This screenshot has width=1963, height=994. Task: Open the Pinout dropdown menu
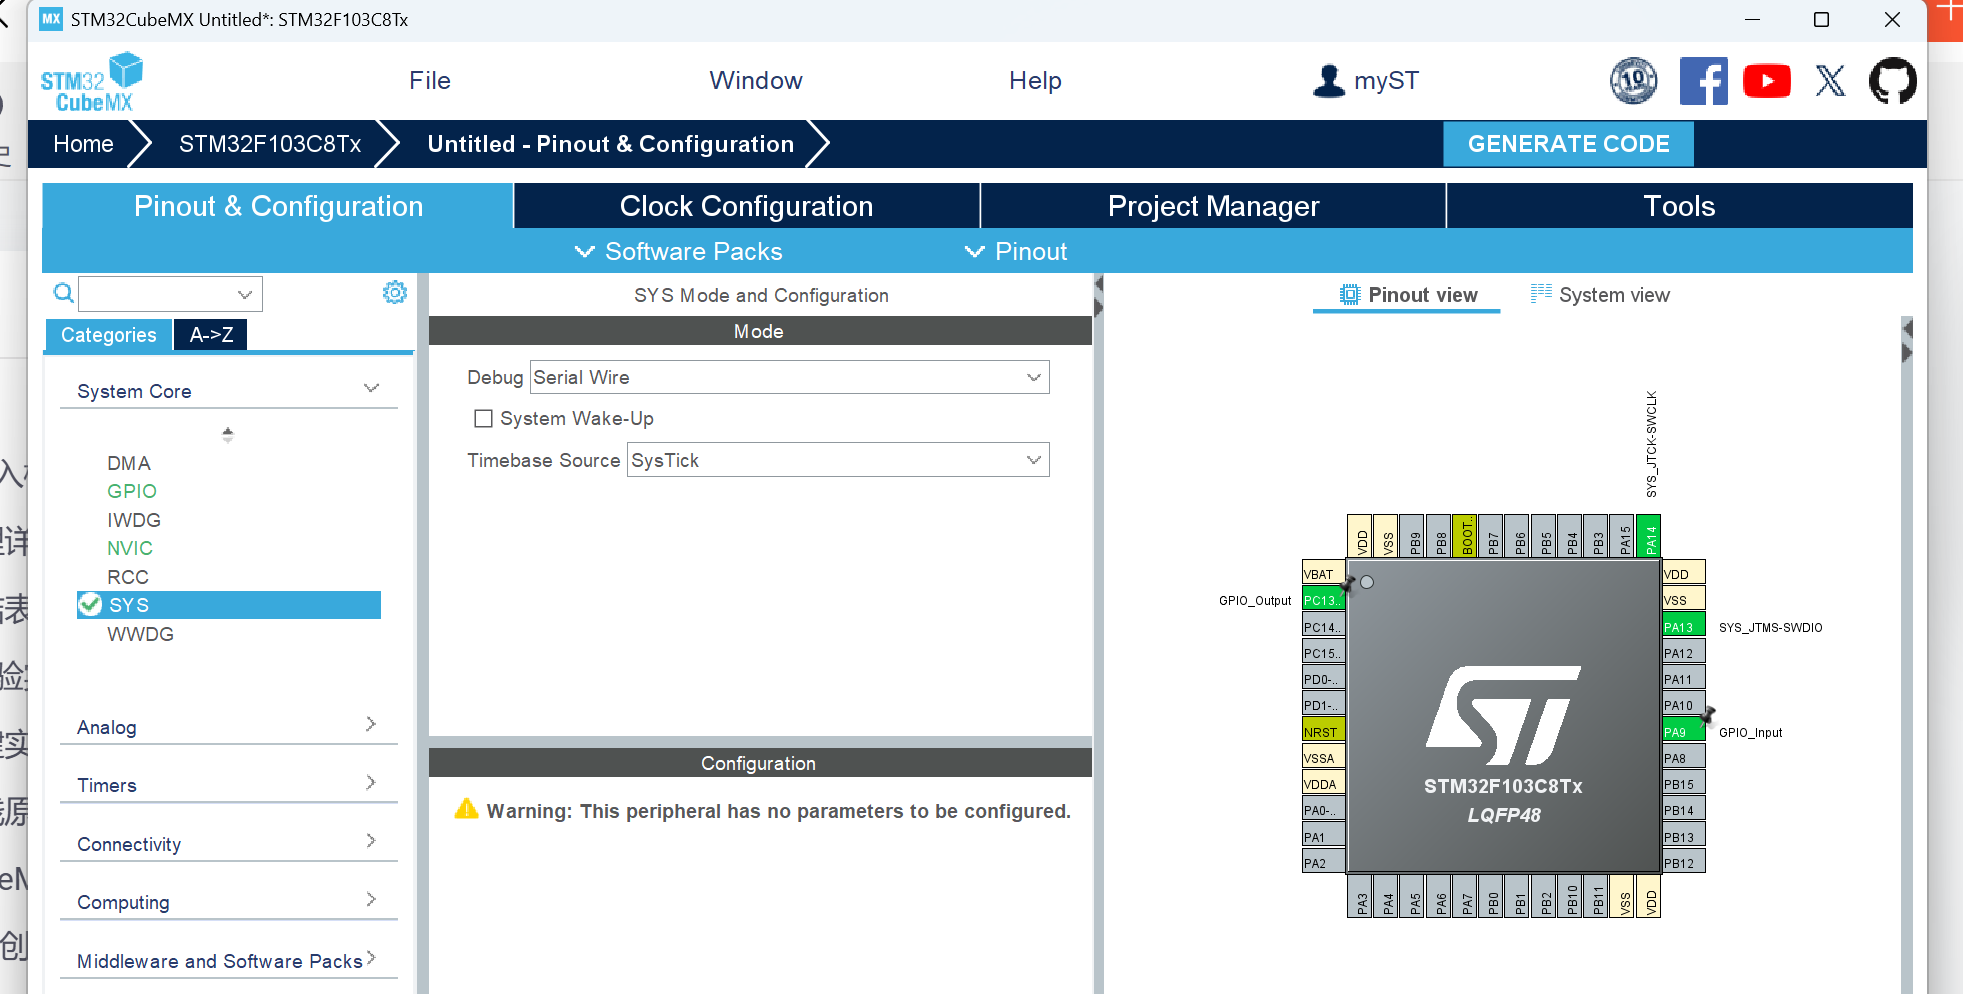pyautogui.click(x=1015, y=251)
